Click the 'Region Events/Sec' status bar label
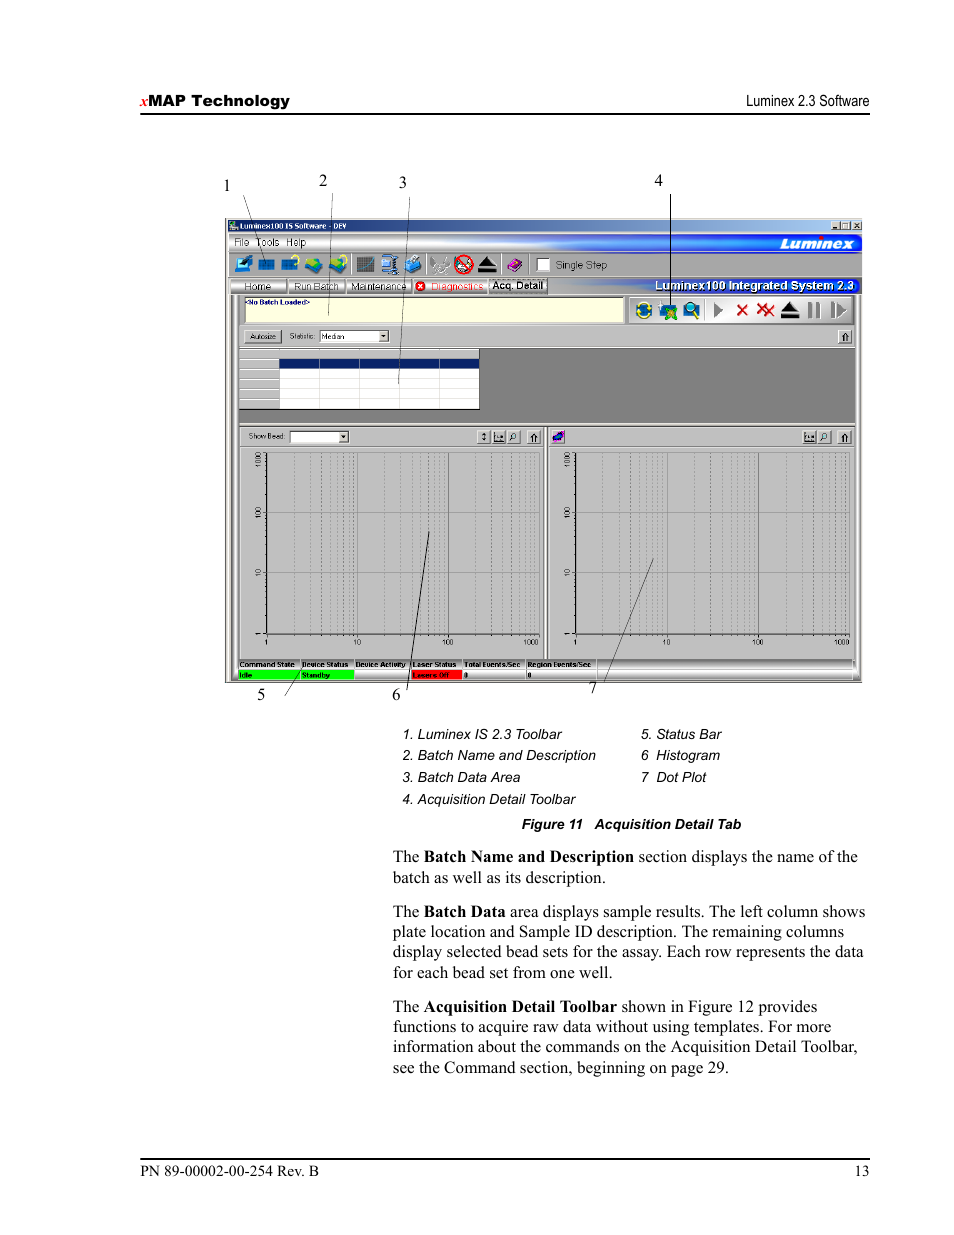 point(559,664)
